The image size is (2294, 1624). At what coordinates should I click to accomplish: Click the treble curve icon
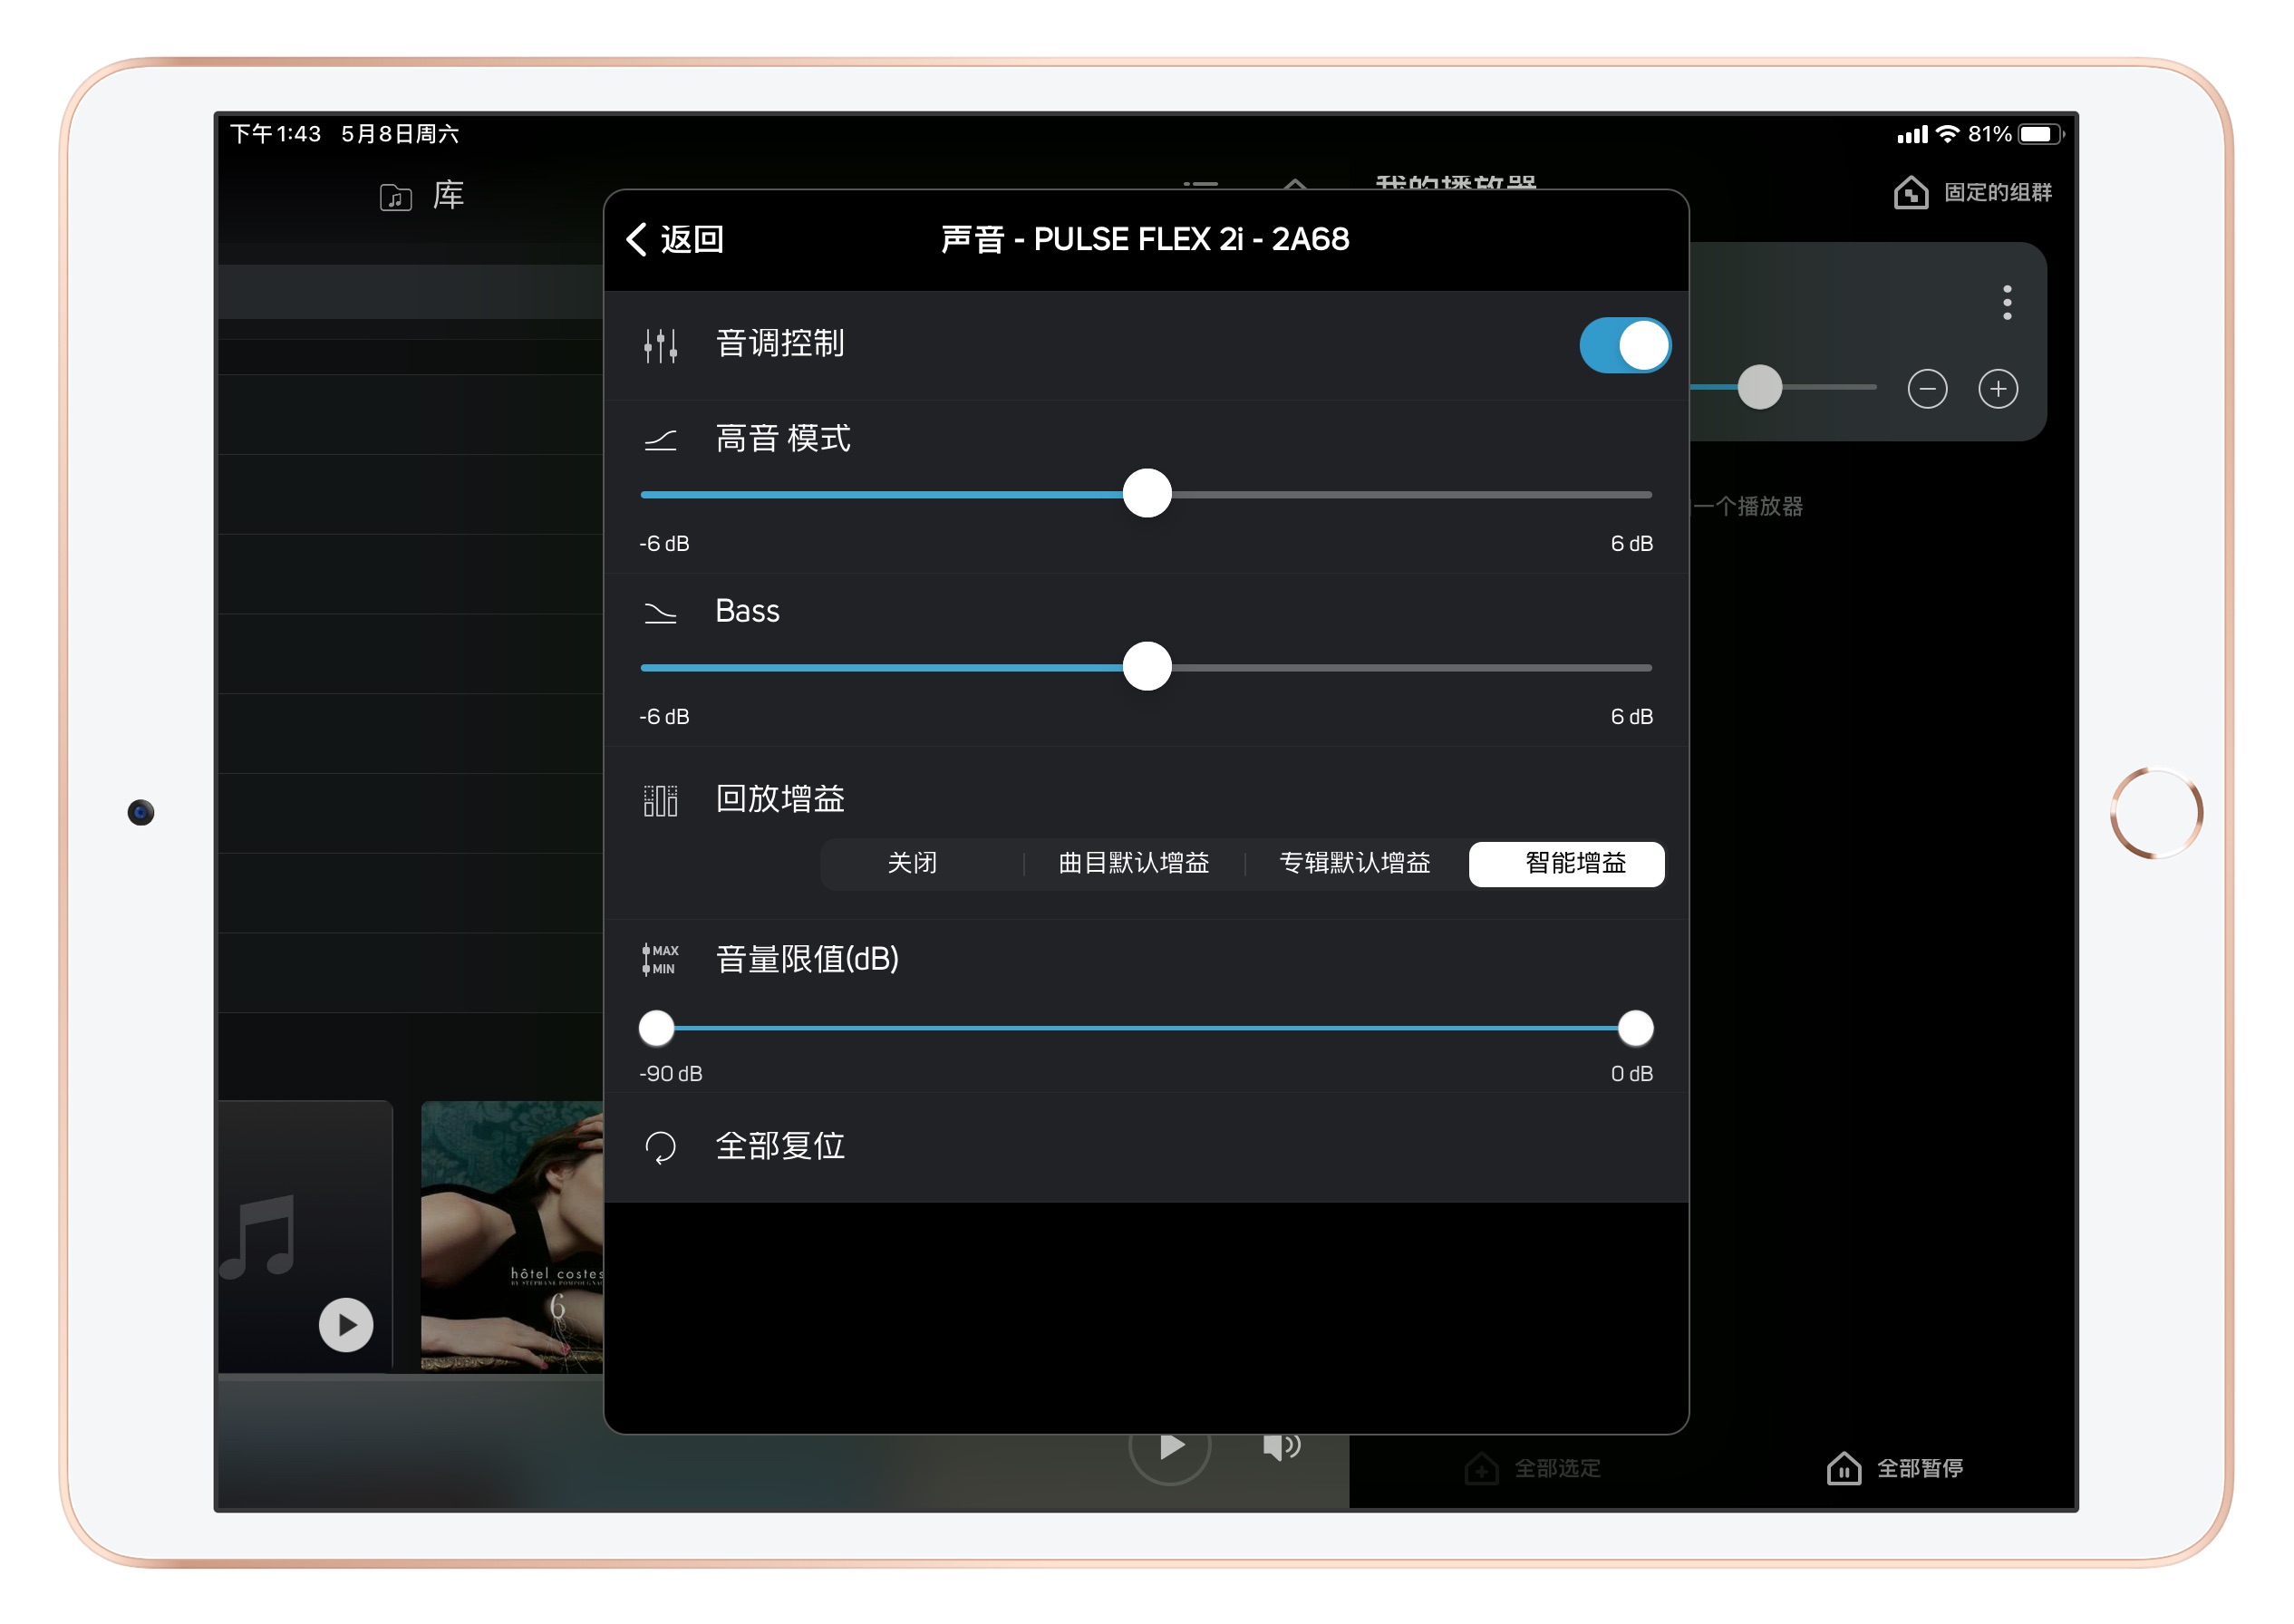click(x=661, y=439)
